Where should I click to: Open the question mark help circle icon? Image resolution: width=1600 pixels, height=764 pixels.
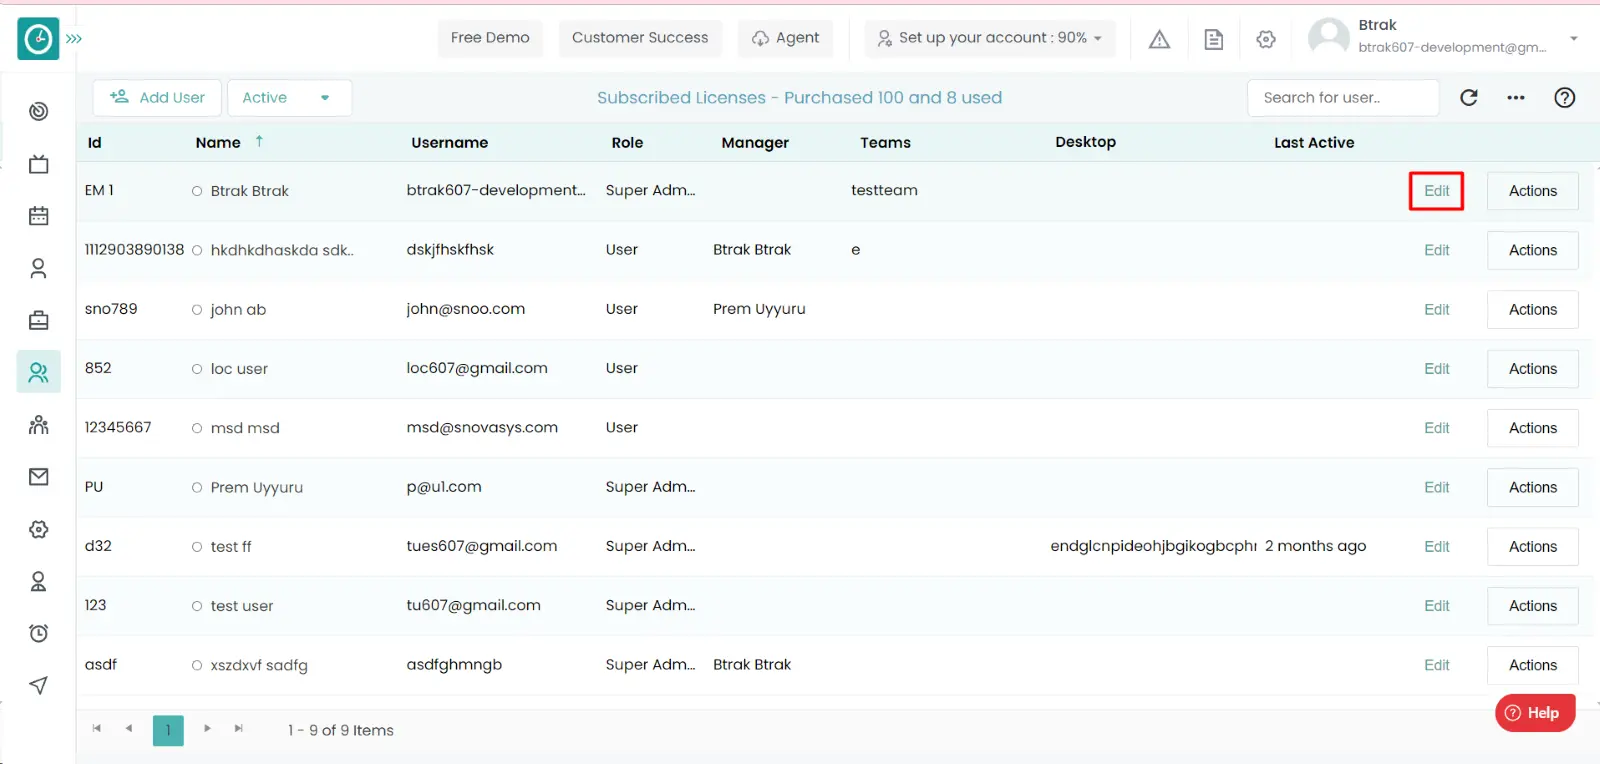[x=1564, y=97]
